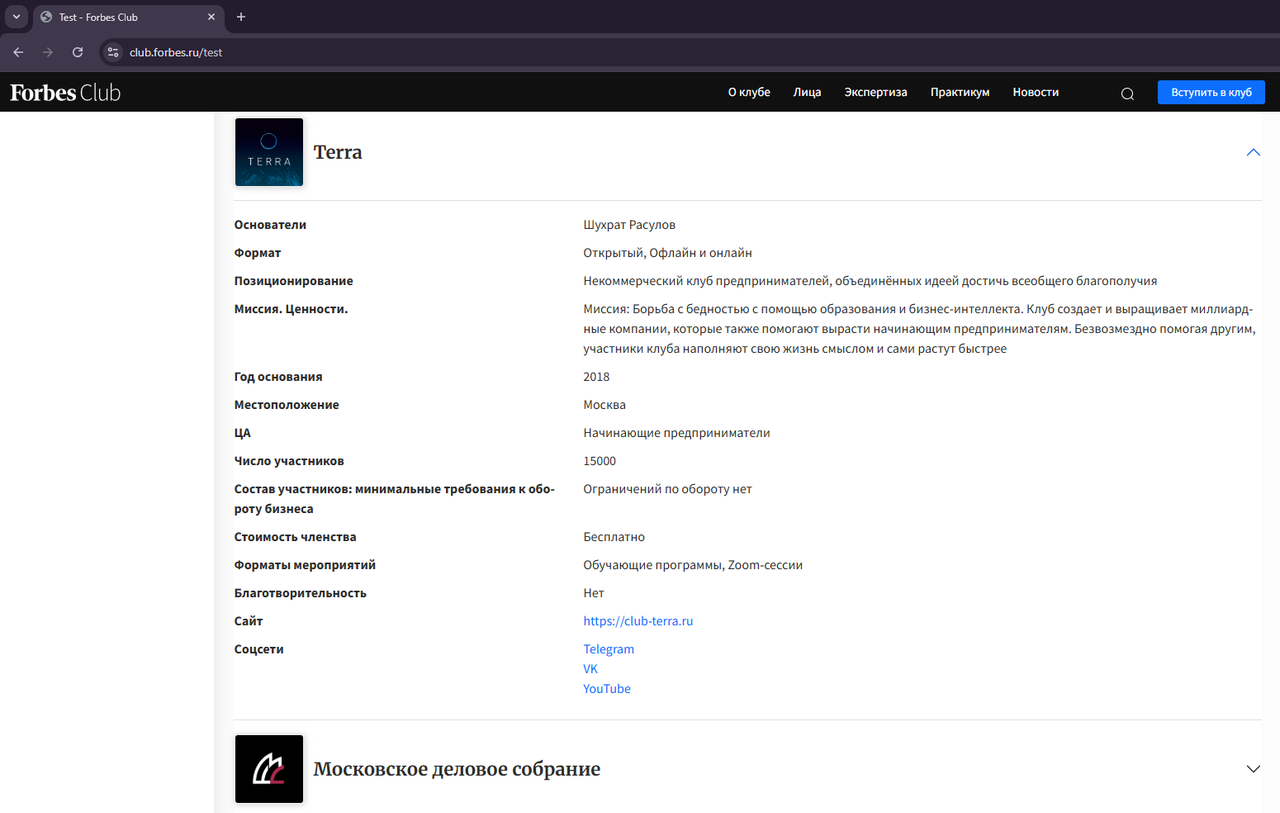Click the Форматы мероприятий row label

(x=305, y=565)
